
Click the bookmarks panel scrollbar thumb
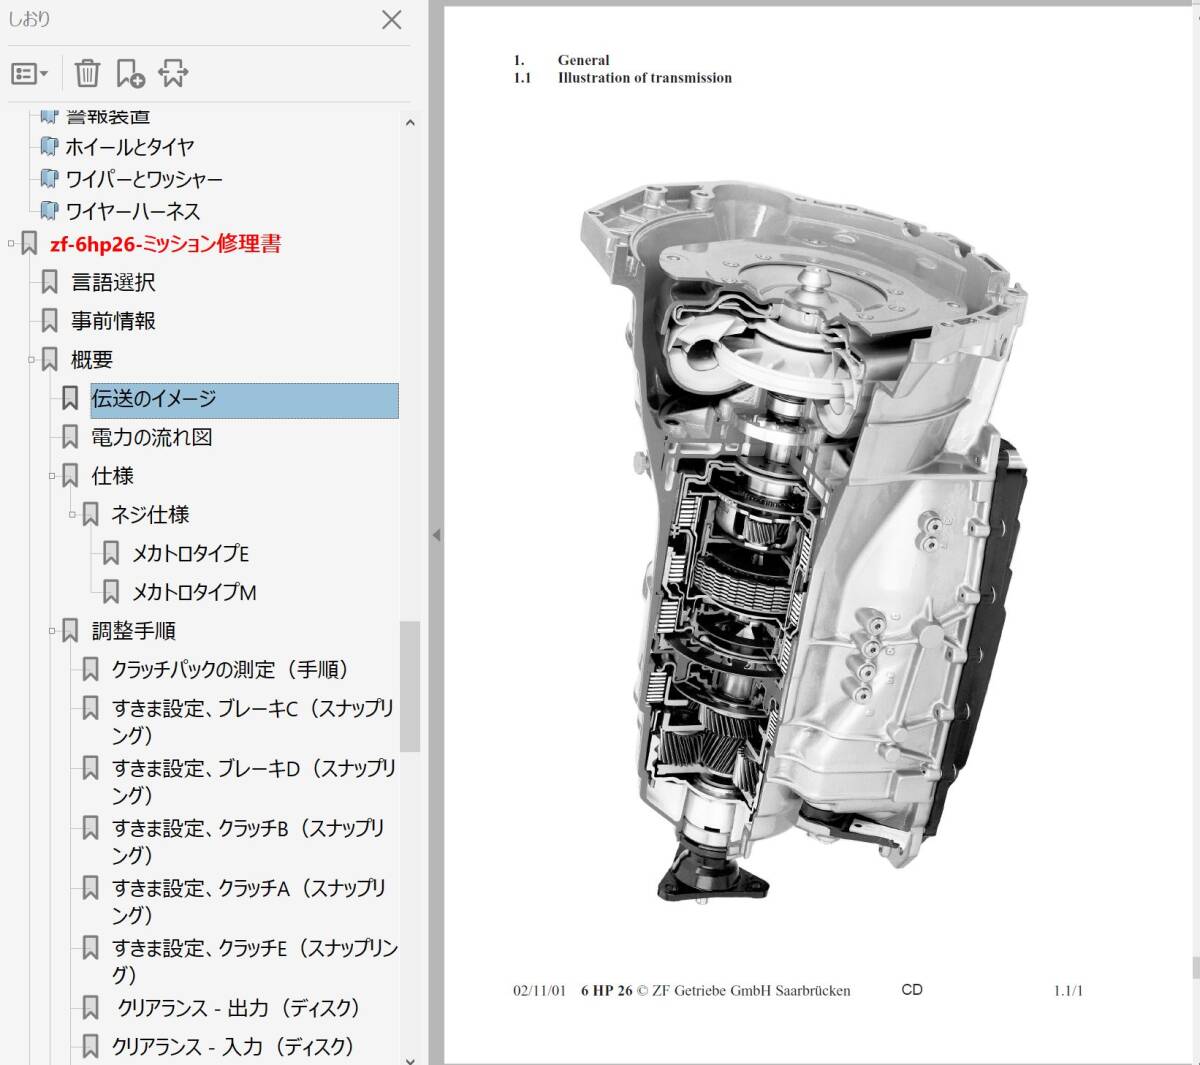click(410, 686)
